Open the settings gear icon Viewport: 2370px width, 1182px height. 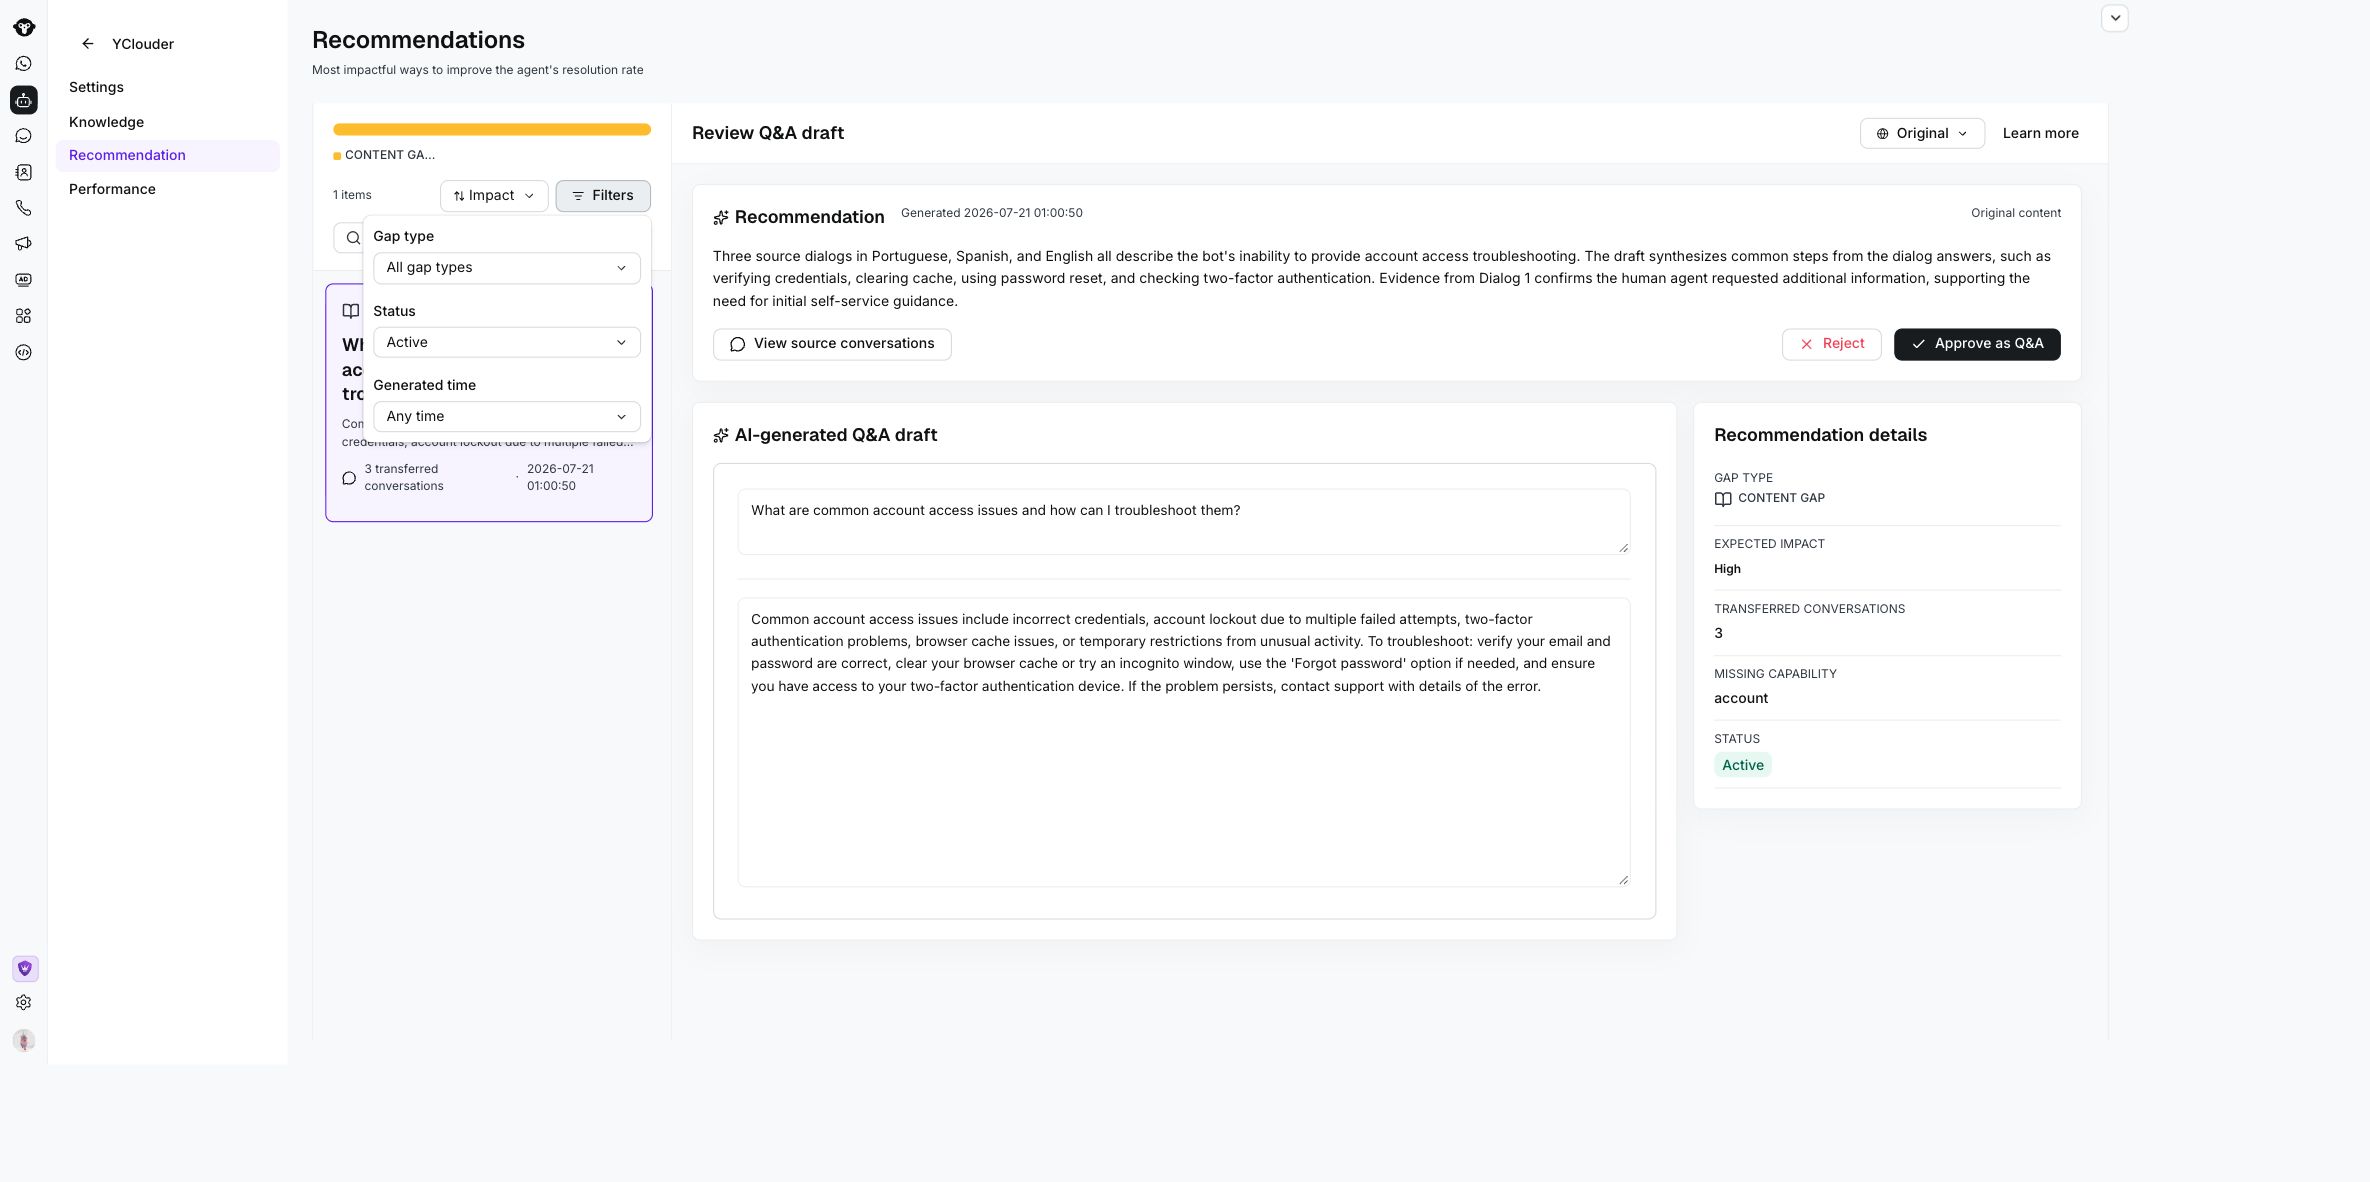pos(24,1002)
